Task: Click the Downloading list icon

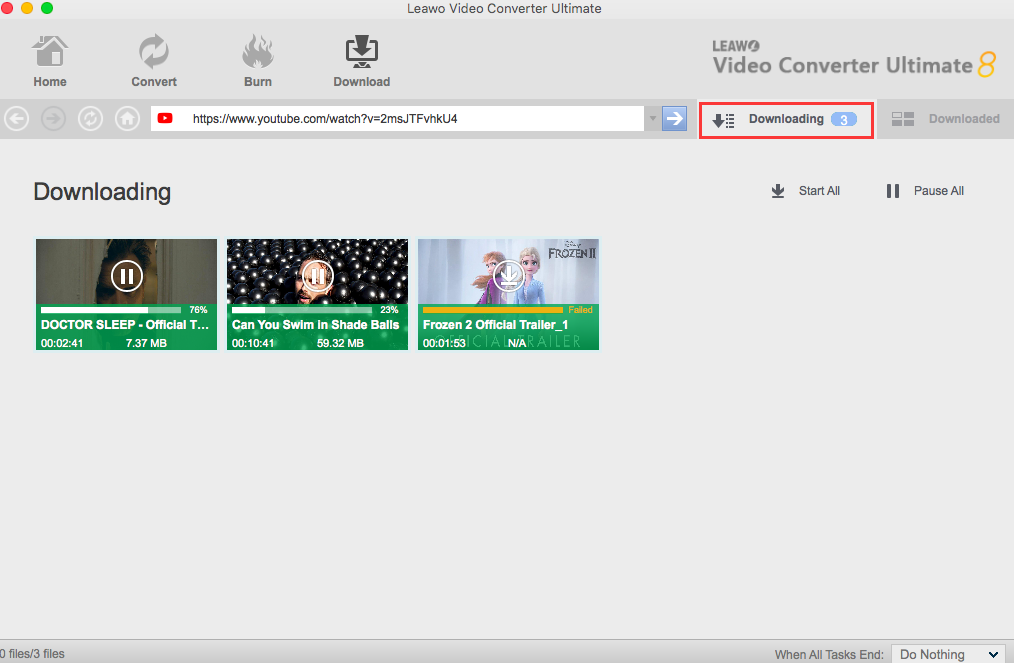Action: coord(723,120)
